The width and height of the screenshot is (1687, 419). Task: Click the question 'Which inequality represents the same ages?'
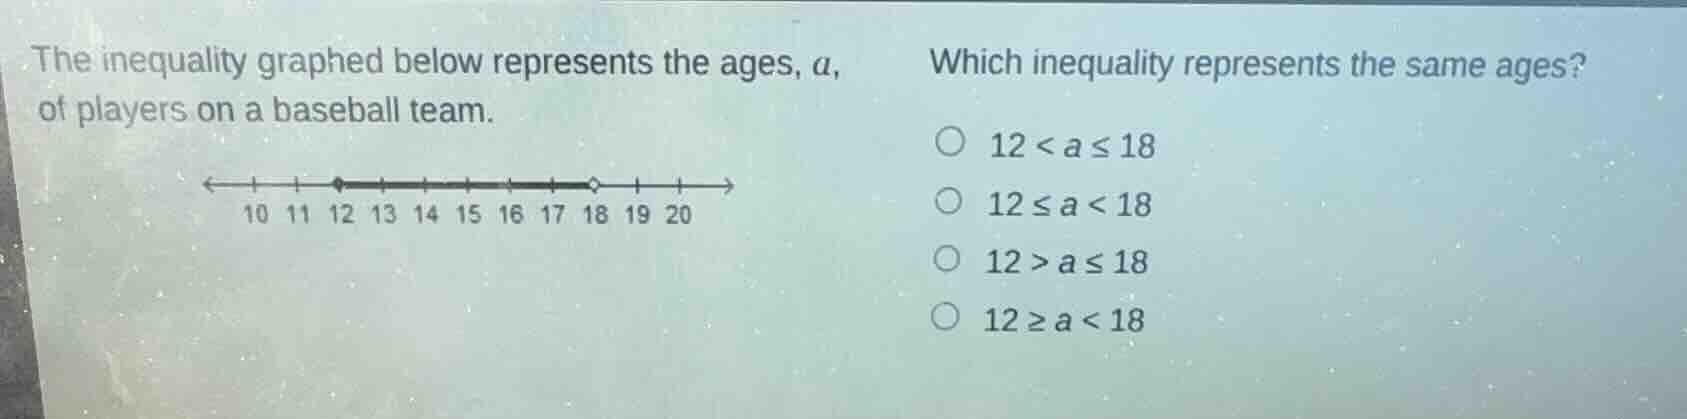pyautogui.click(x=1257, y=65)
